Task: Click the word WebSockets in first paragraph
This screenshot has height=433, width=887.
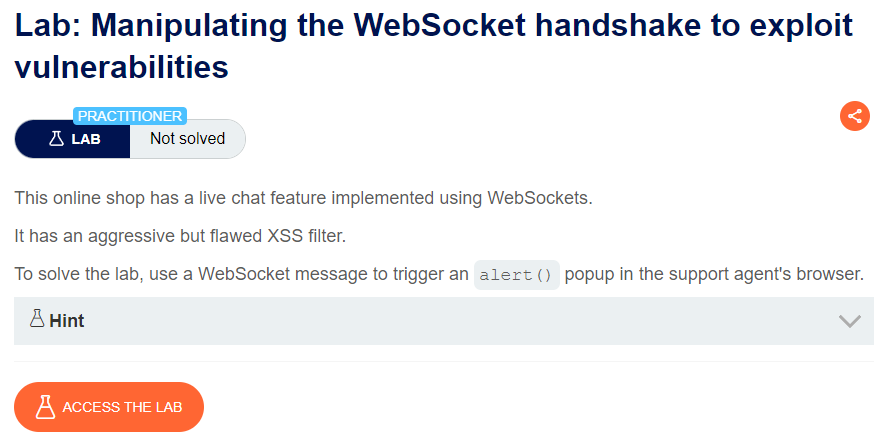Action: coord(540,199)
